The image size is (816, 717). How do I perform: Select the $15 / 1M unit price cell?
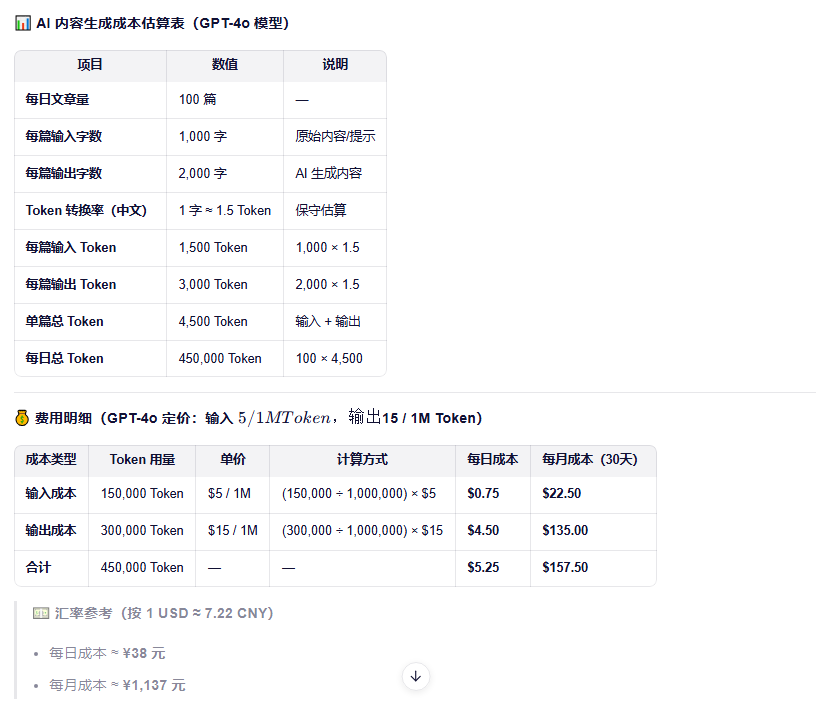tap(232, 530)
